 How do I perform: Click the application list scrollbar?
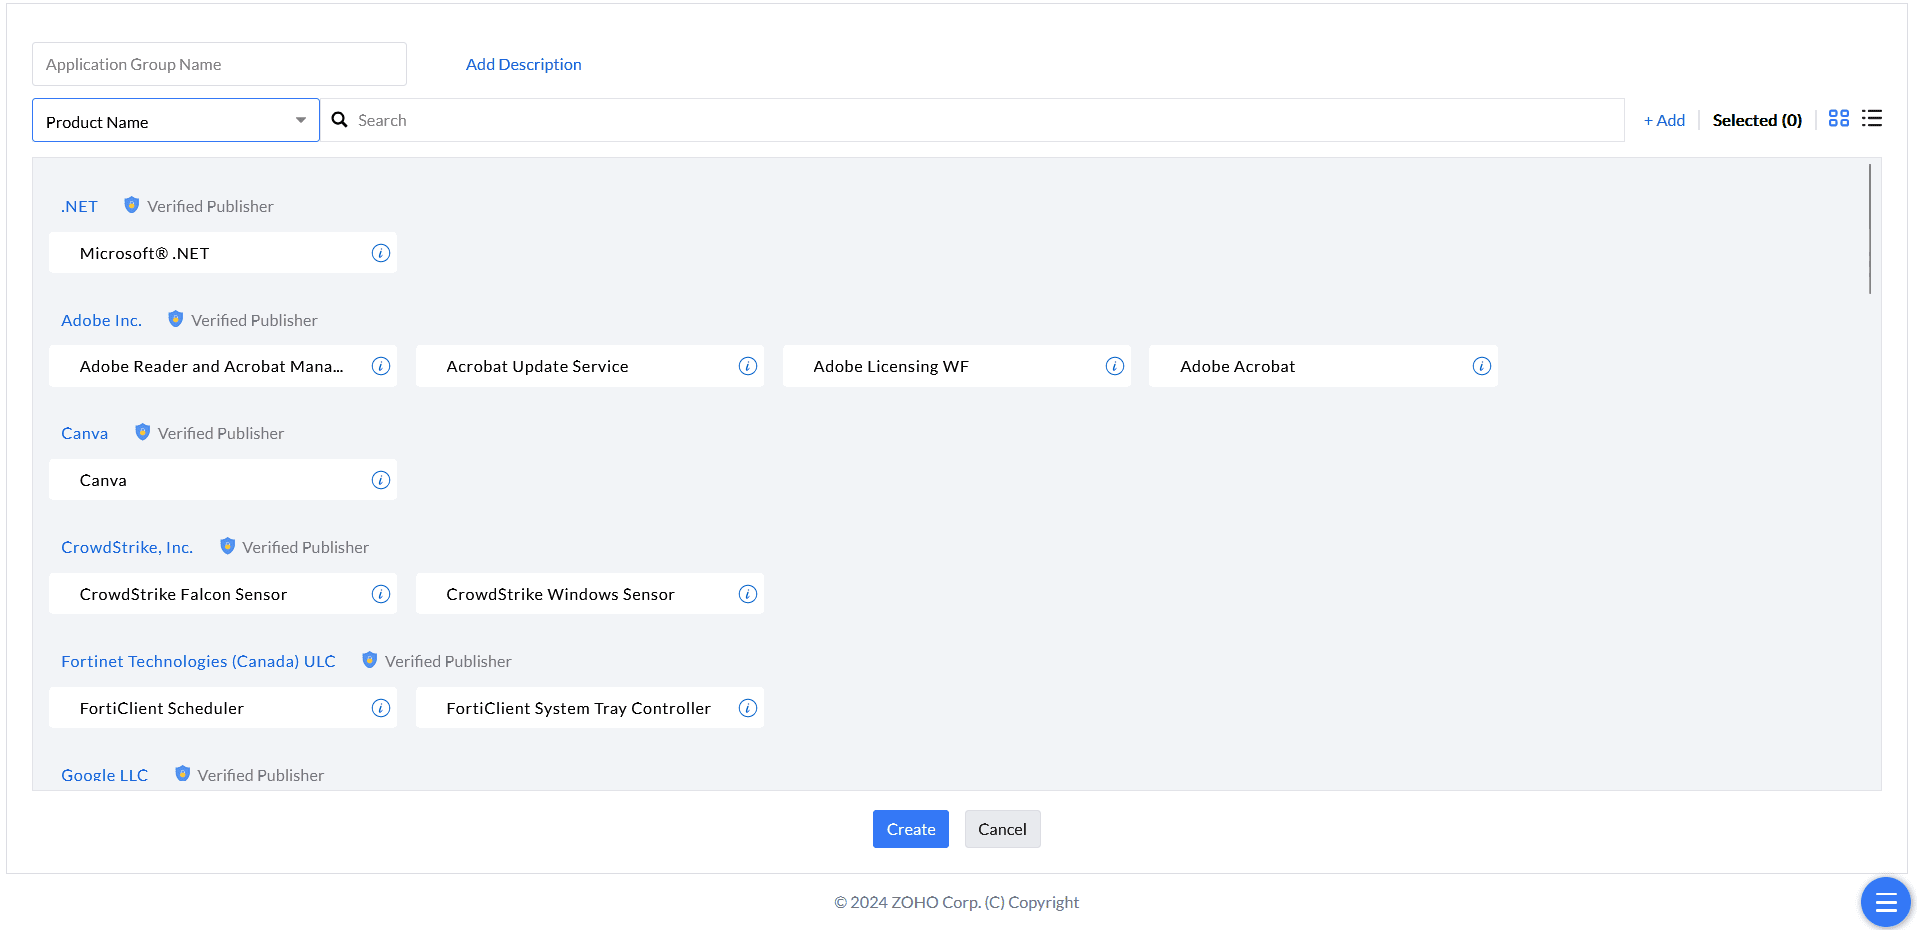tap(1869, 229)
